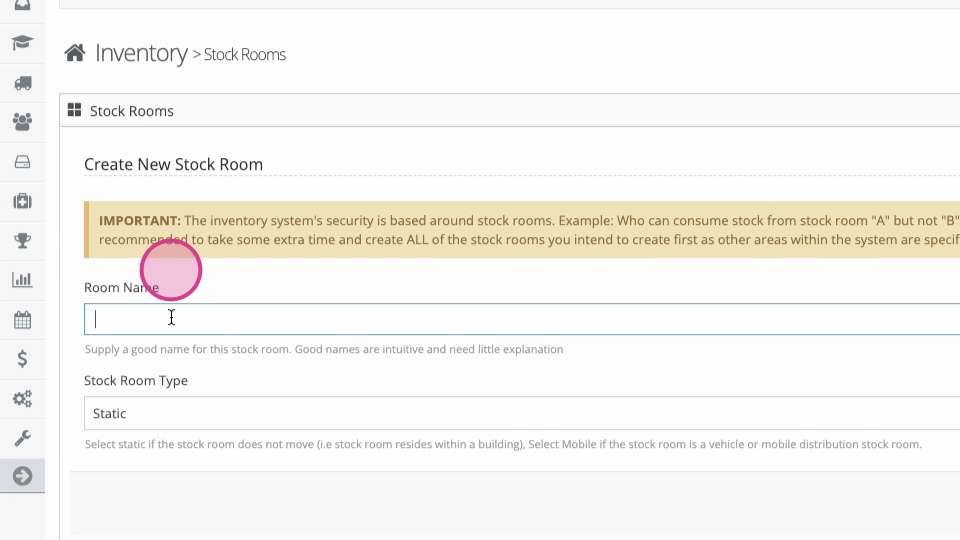Click the trophy icon in sidebar
Image resolution: width=960 pixels, height=540 pixels.
point(22,241)
